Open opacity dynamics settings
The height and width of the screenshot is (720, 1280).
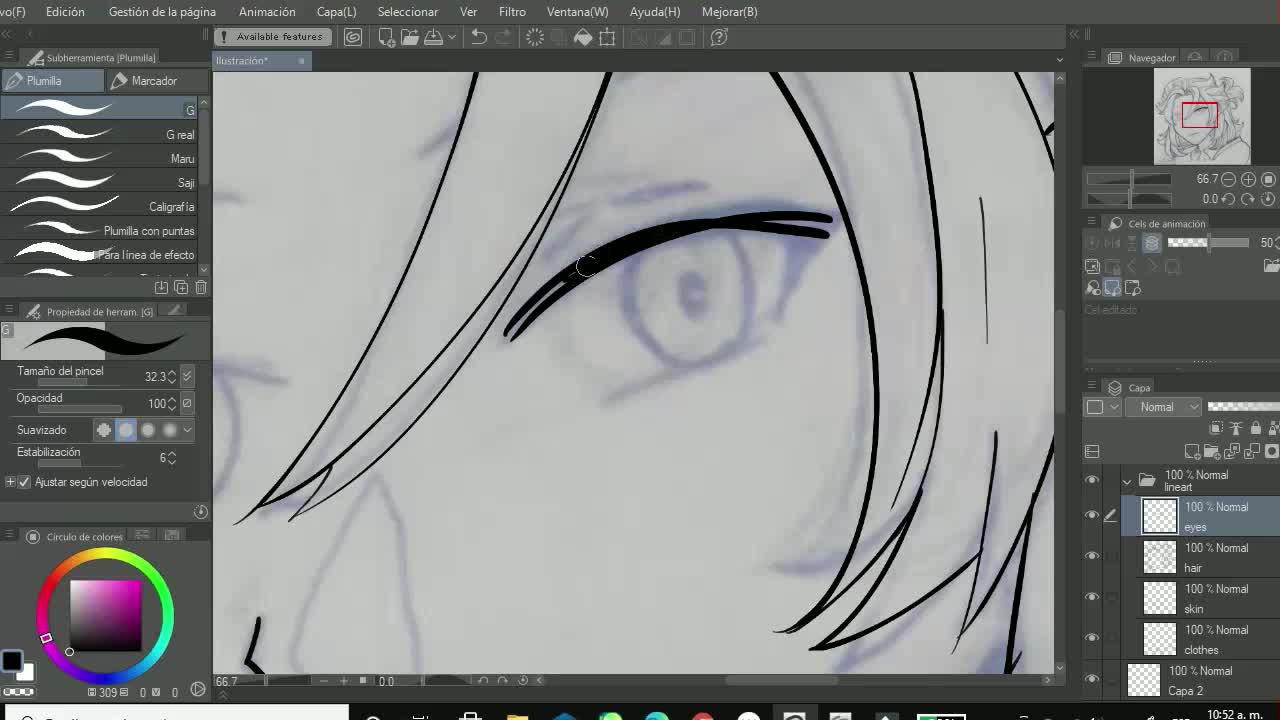(187, 403)
